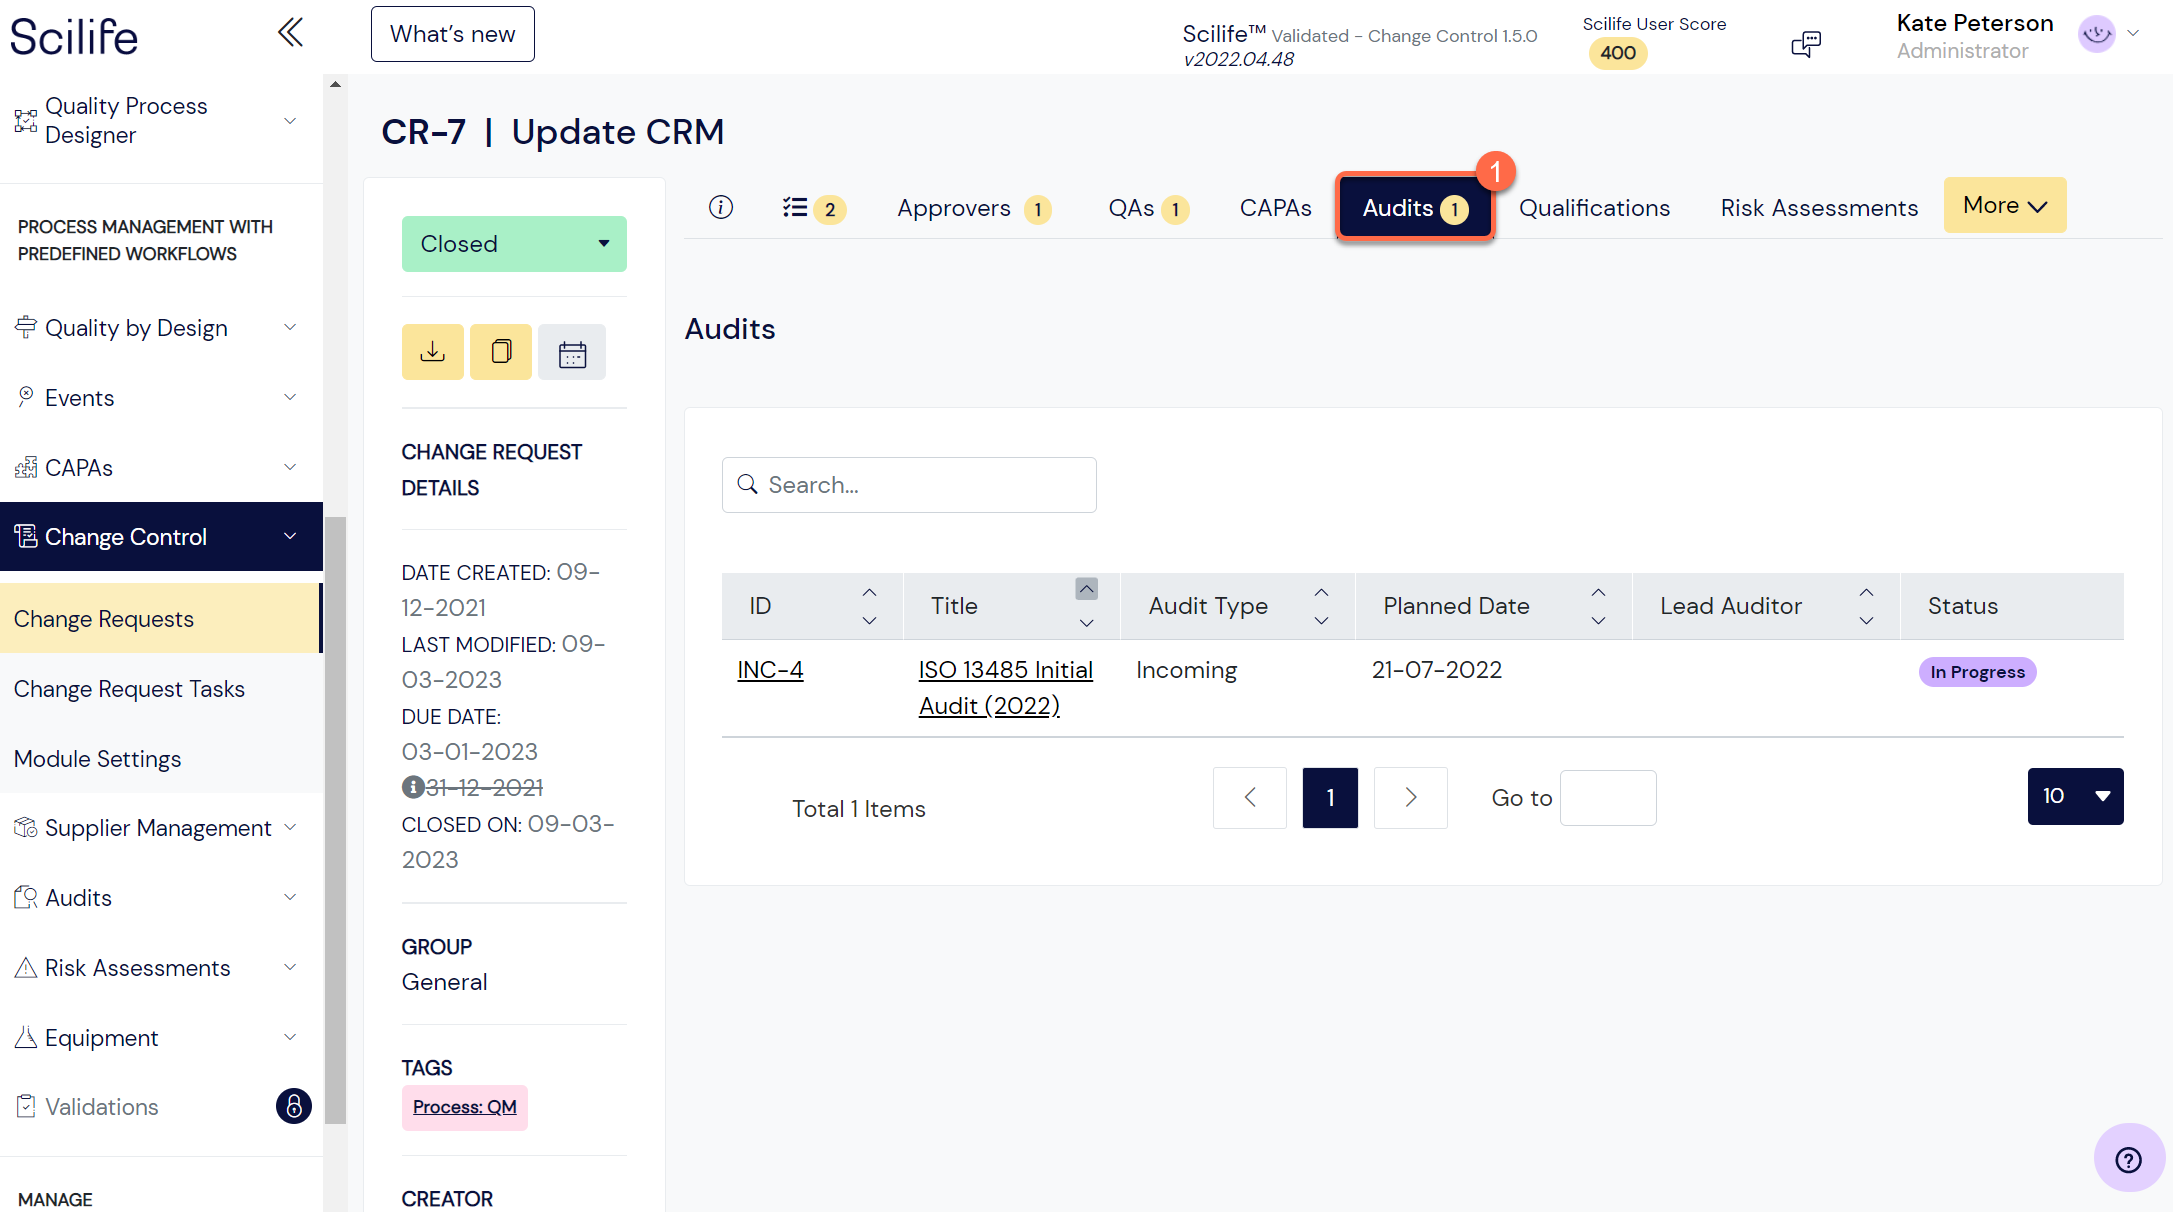Open Qualifications tab
This screenshot has height=1212, width=2173.
point(1594,208)
